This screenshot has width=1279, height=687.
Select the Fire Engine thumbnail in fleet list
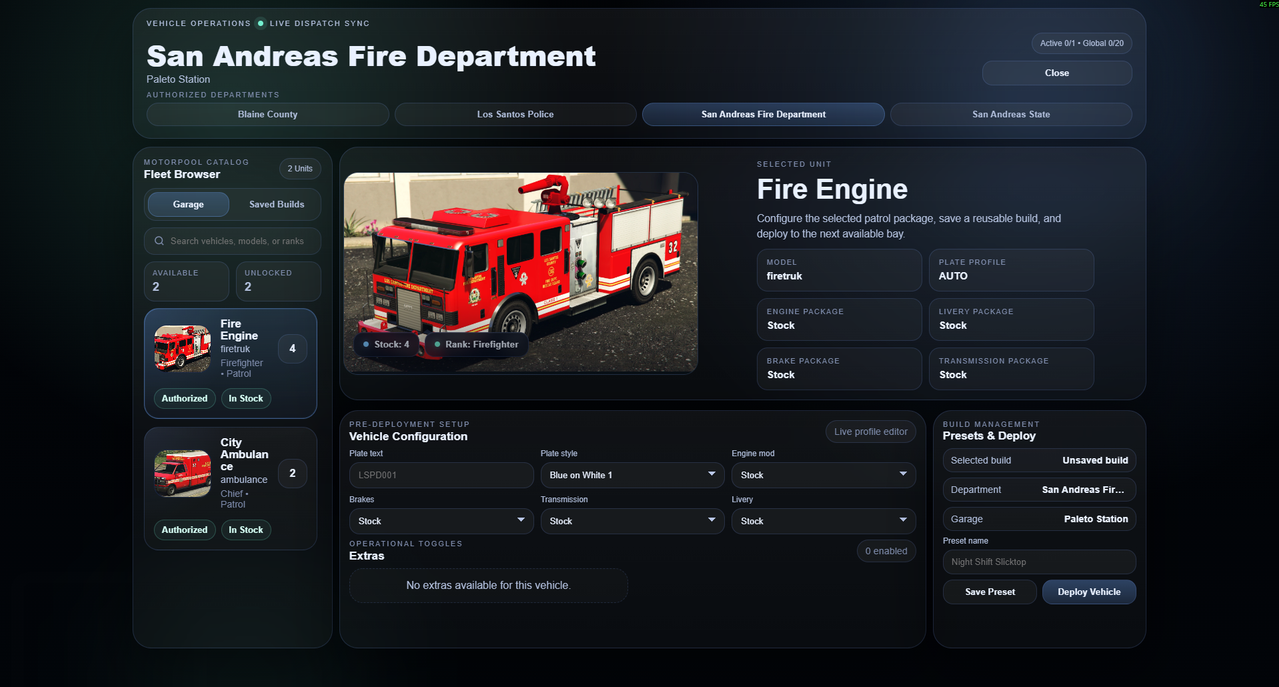click(x=182, y=349)
